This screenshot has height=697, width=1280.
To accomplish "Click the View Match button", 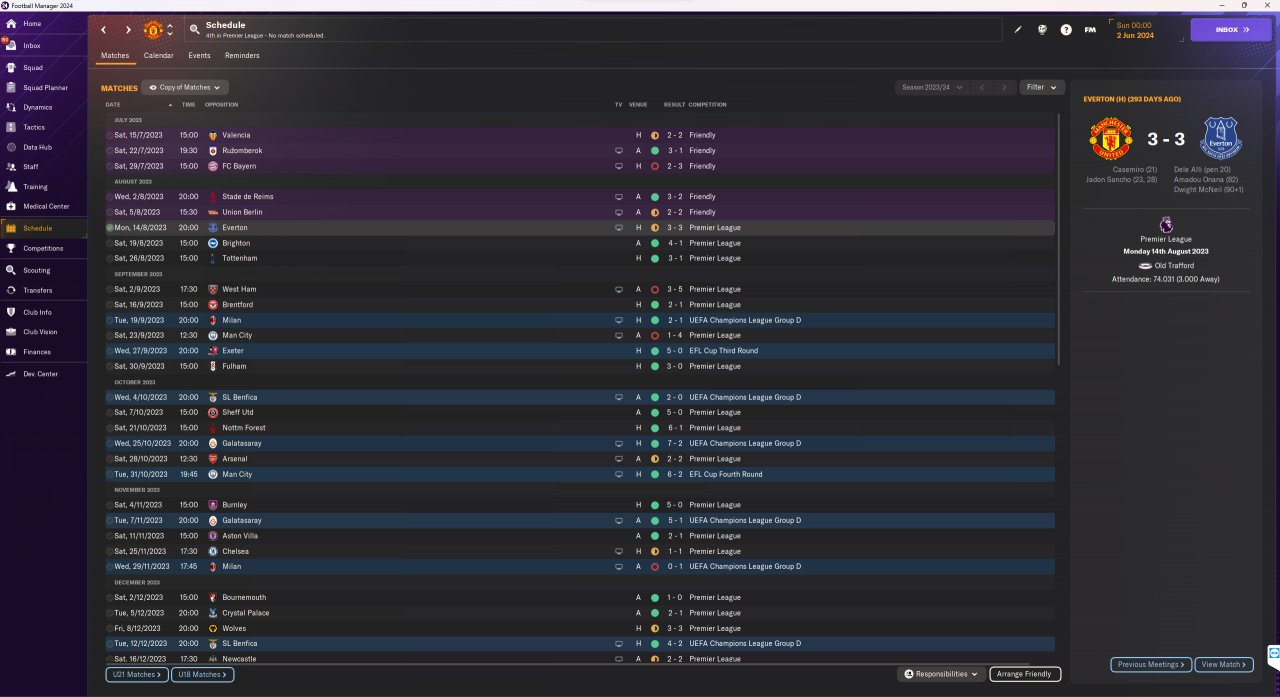I will click(x=1225, y=664).
